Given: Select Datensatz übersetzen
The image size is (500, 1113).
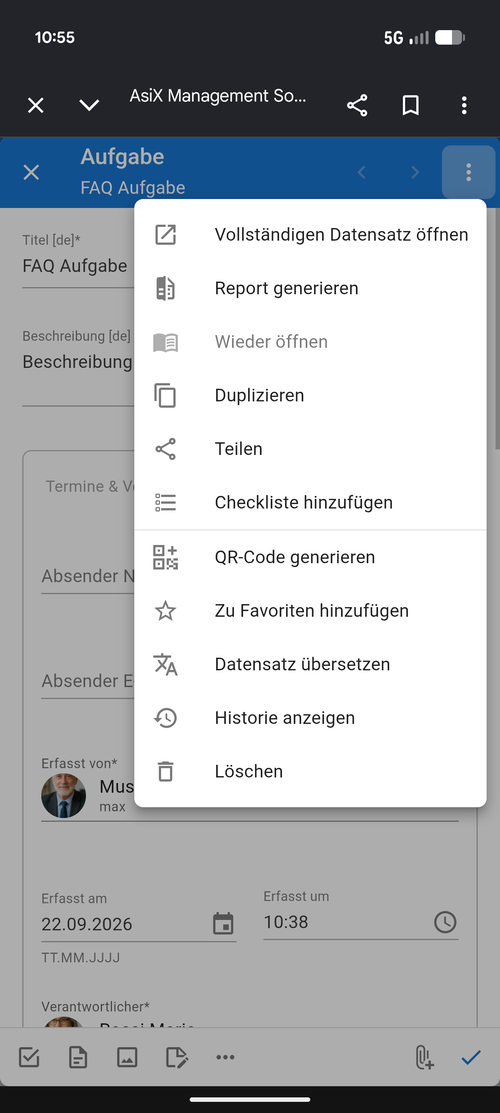Looking at the screenshot, I should (x=310, y=664).
